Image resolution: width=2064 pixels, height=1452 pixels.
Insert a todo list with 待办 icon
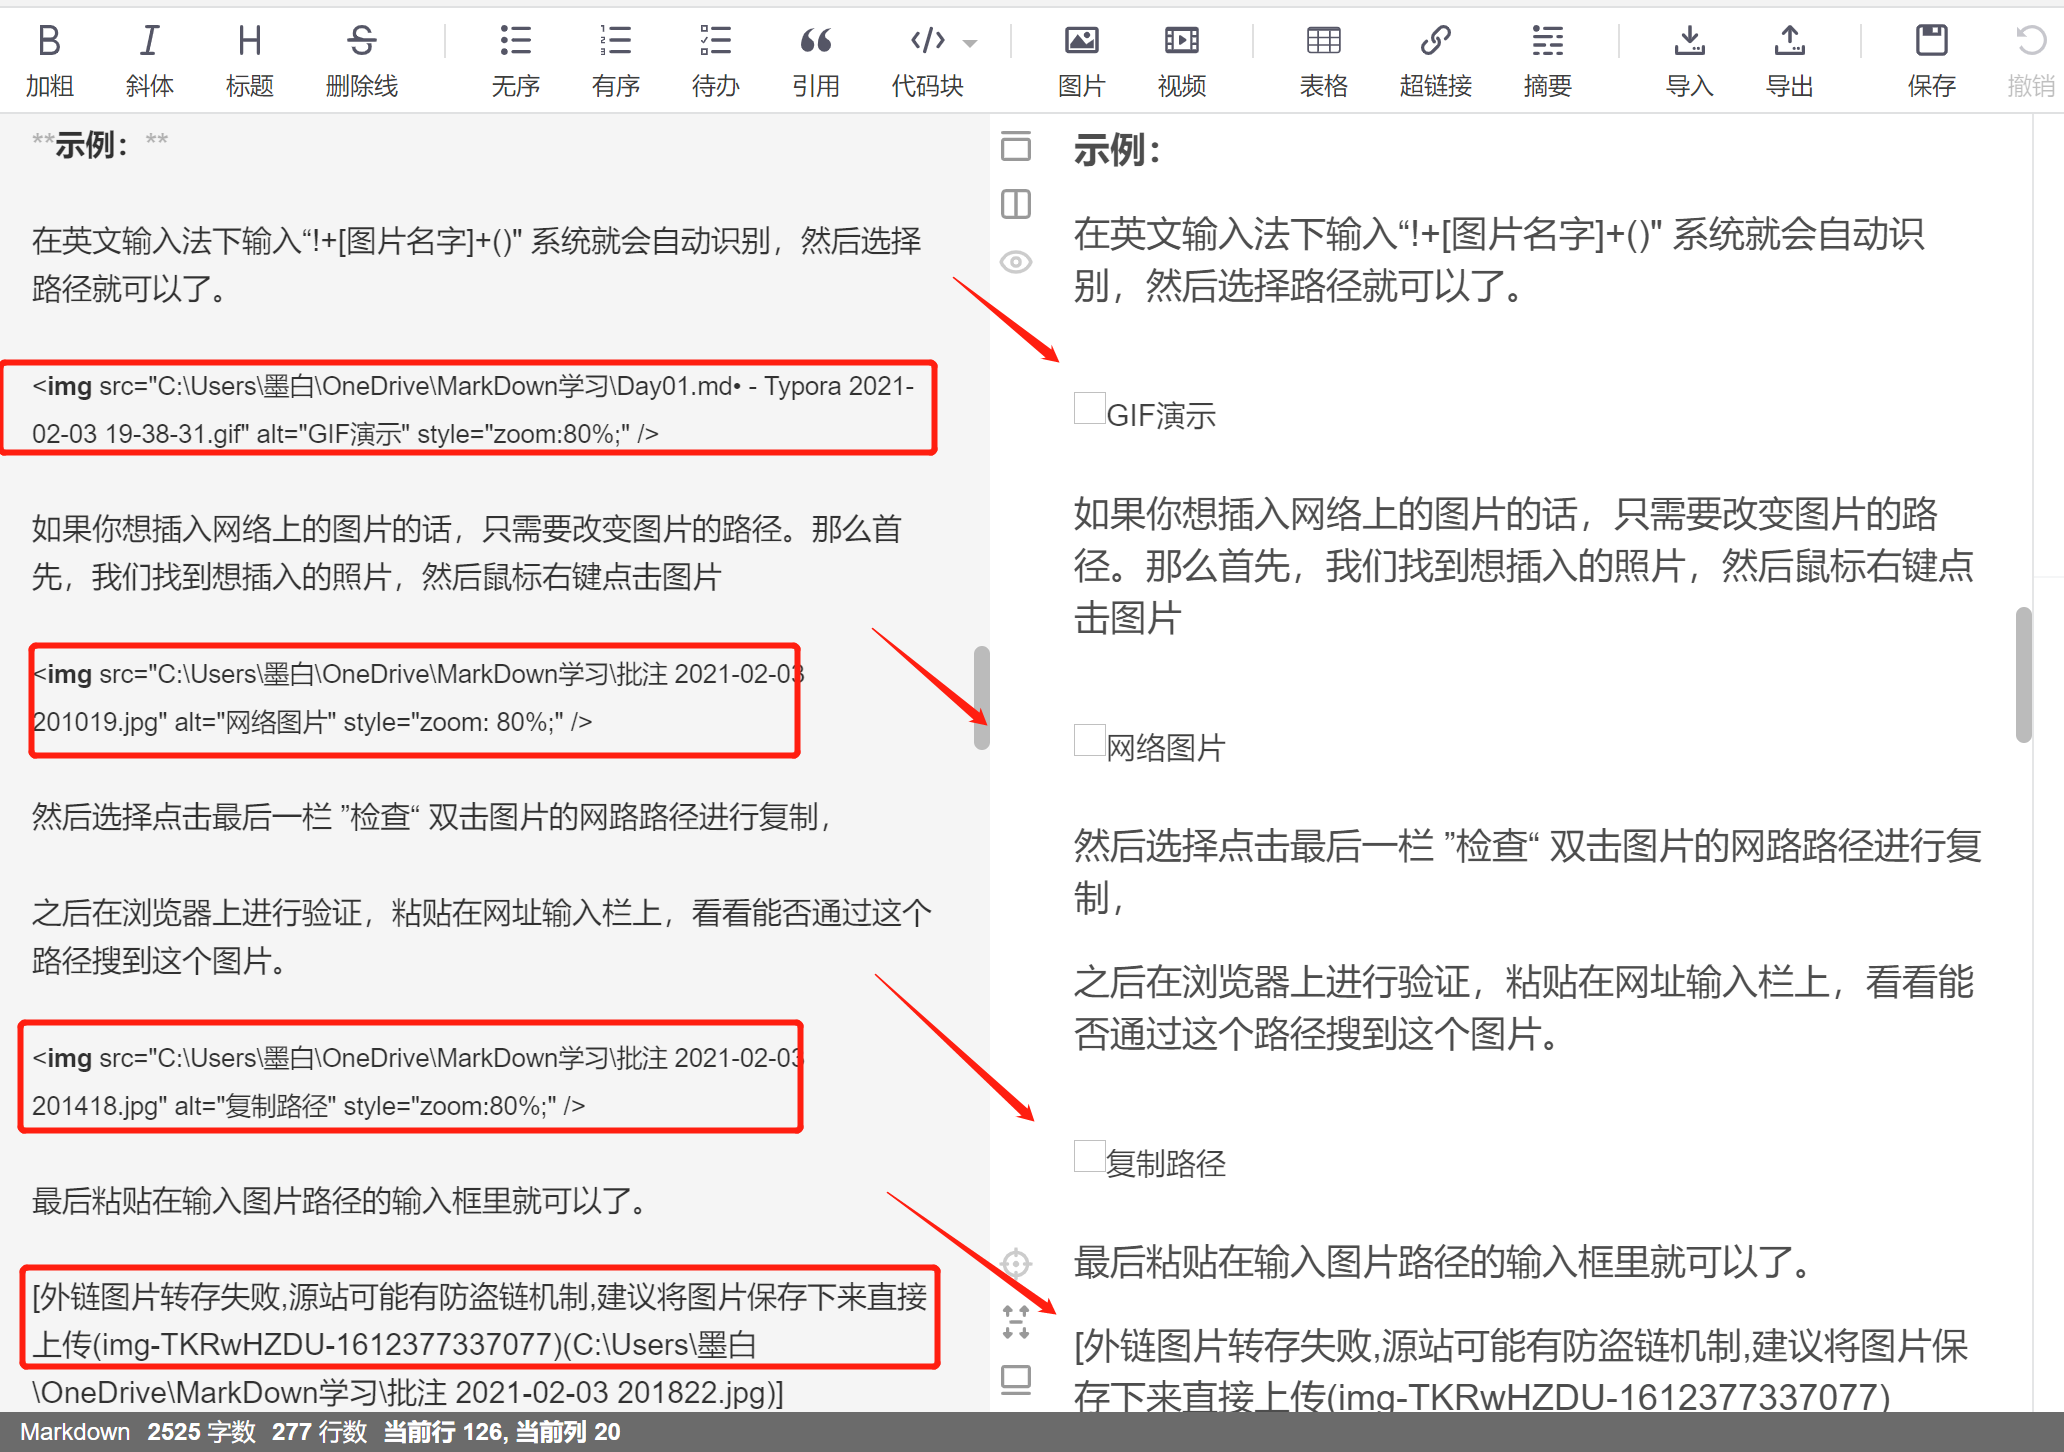pos(714,58)
